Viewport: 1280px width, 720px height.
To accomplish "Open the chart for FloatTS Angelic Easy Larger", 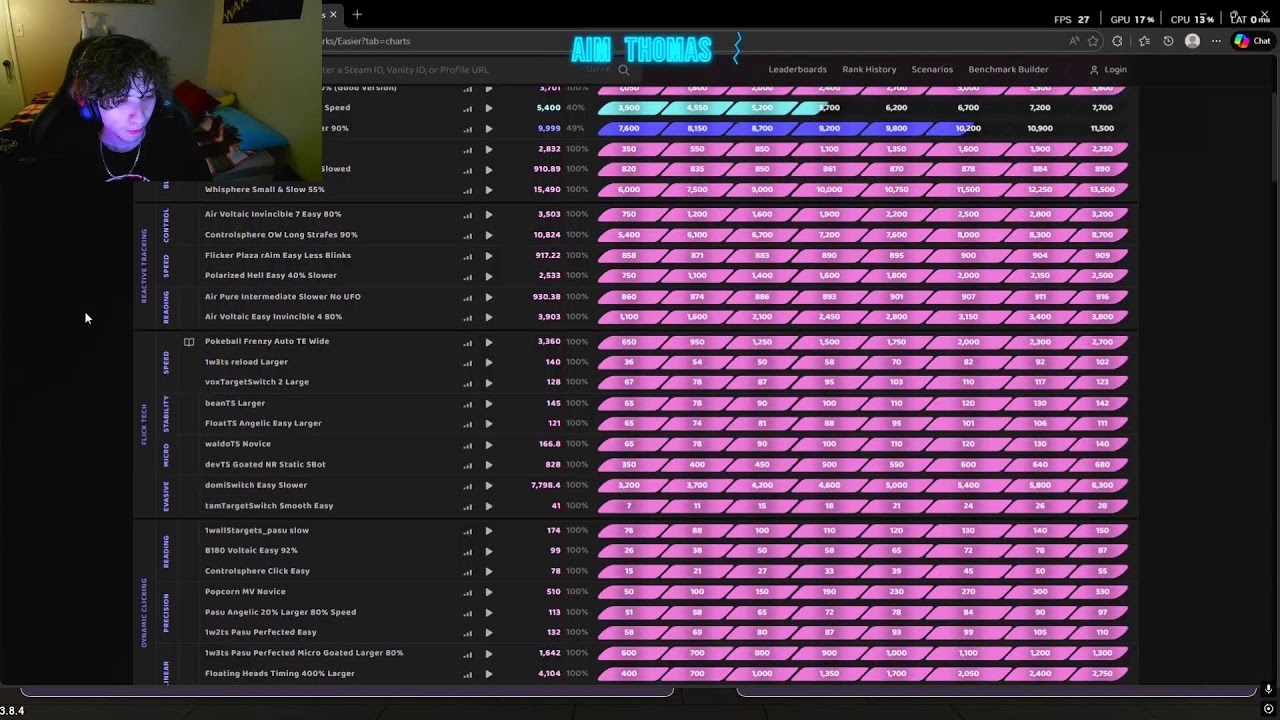I will click(x=468, y=424).
